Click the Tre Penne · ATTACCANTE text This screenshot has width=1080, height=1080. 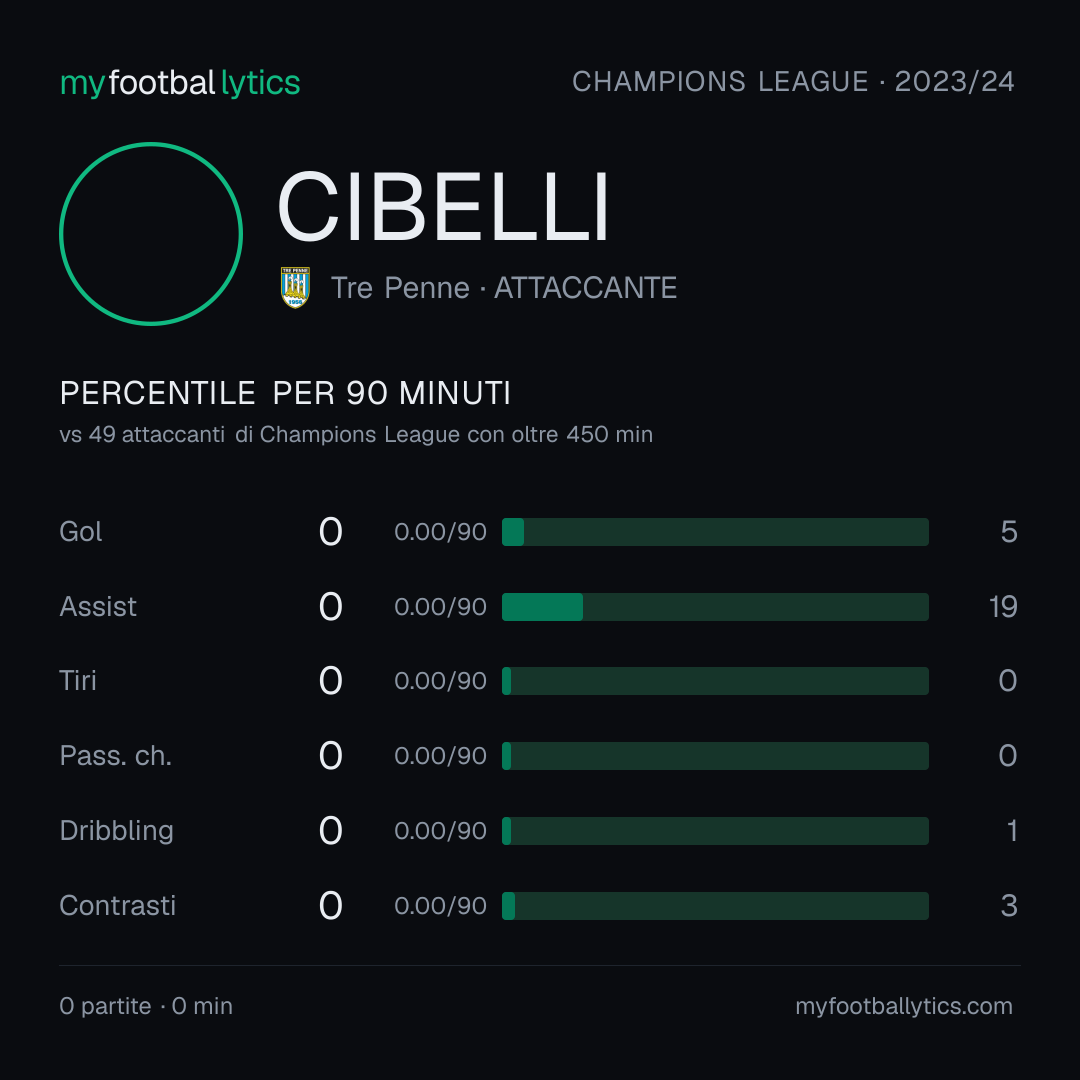pyautogui.click(x=503, y=288)
